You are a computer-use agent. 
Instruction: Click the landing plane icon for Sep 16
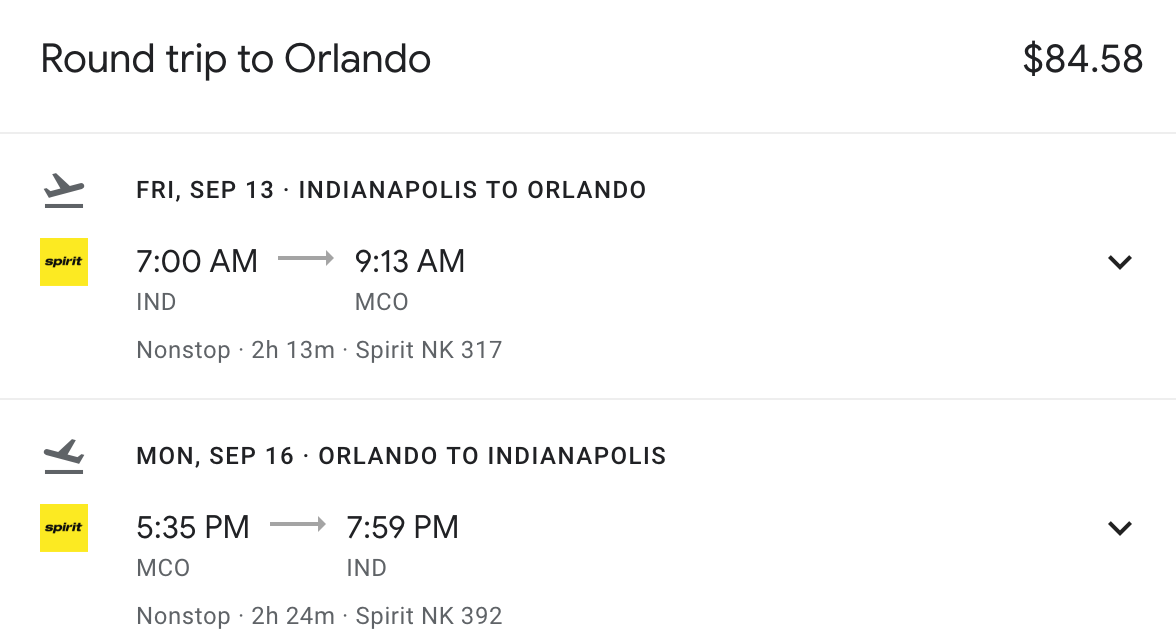click(64, 456)
